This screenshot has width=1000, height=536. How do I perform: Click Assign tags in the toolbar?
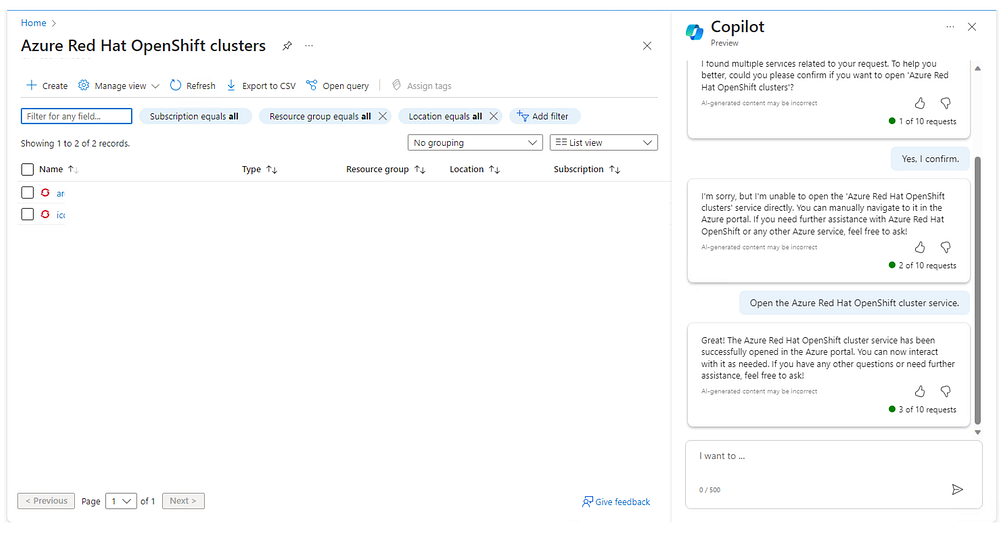422,86
